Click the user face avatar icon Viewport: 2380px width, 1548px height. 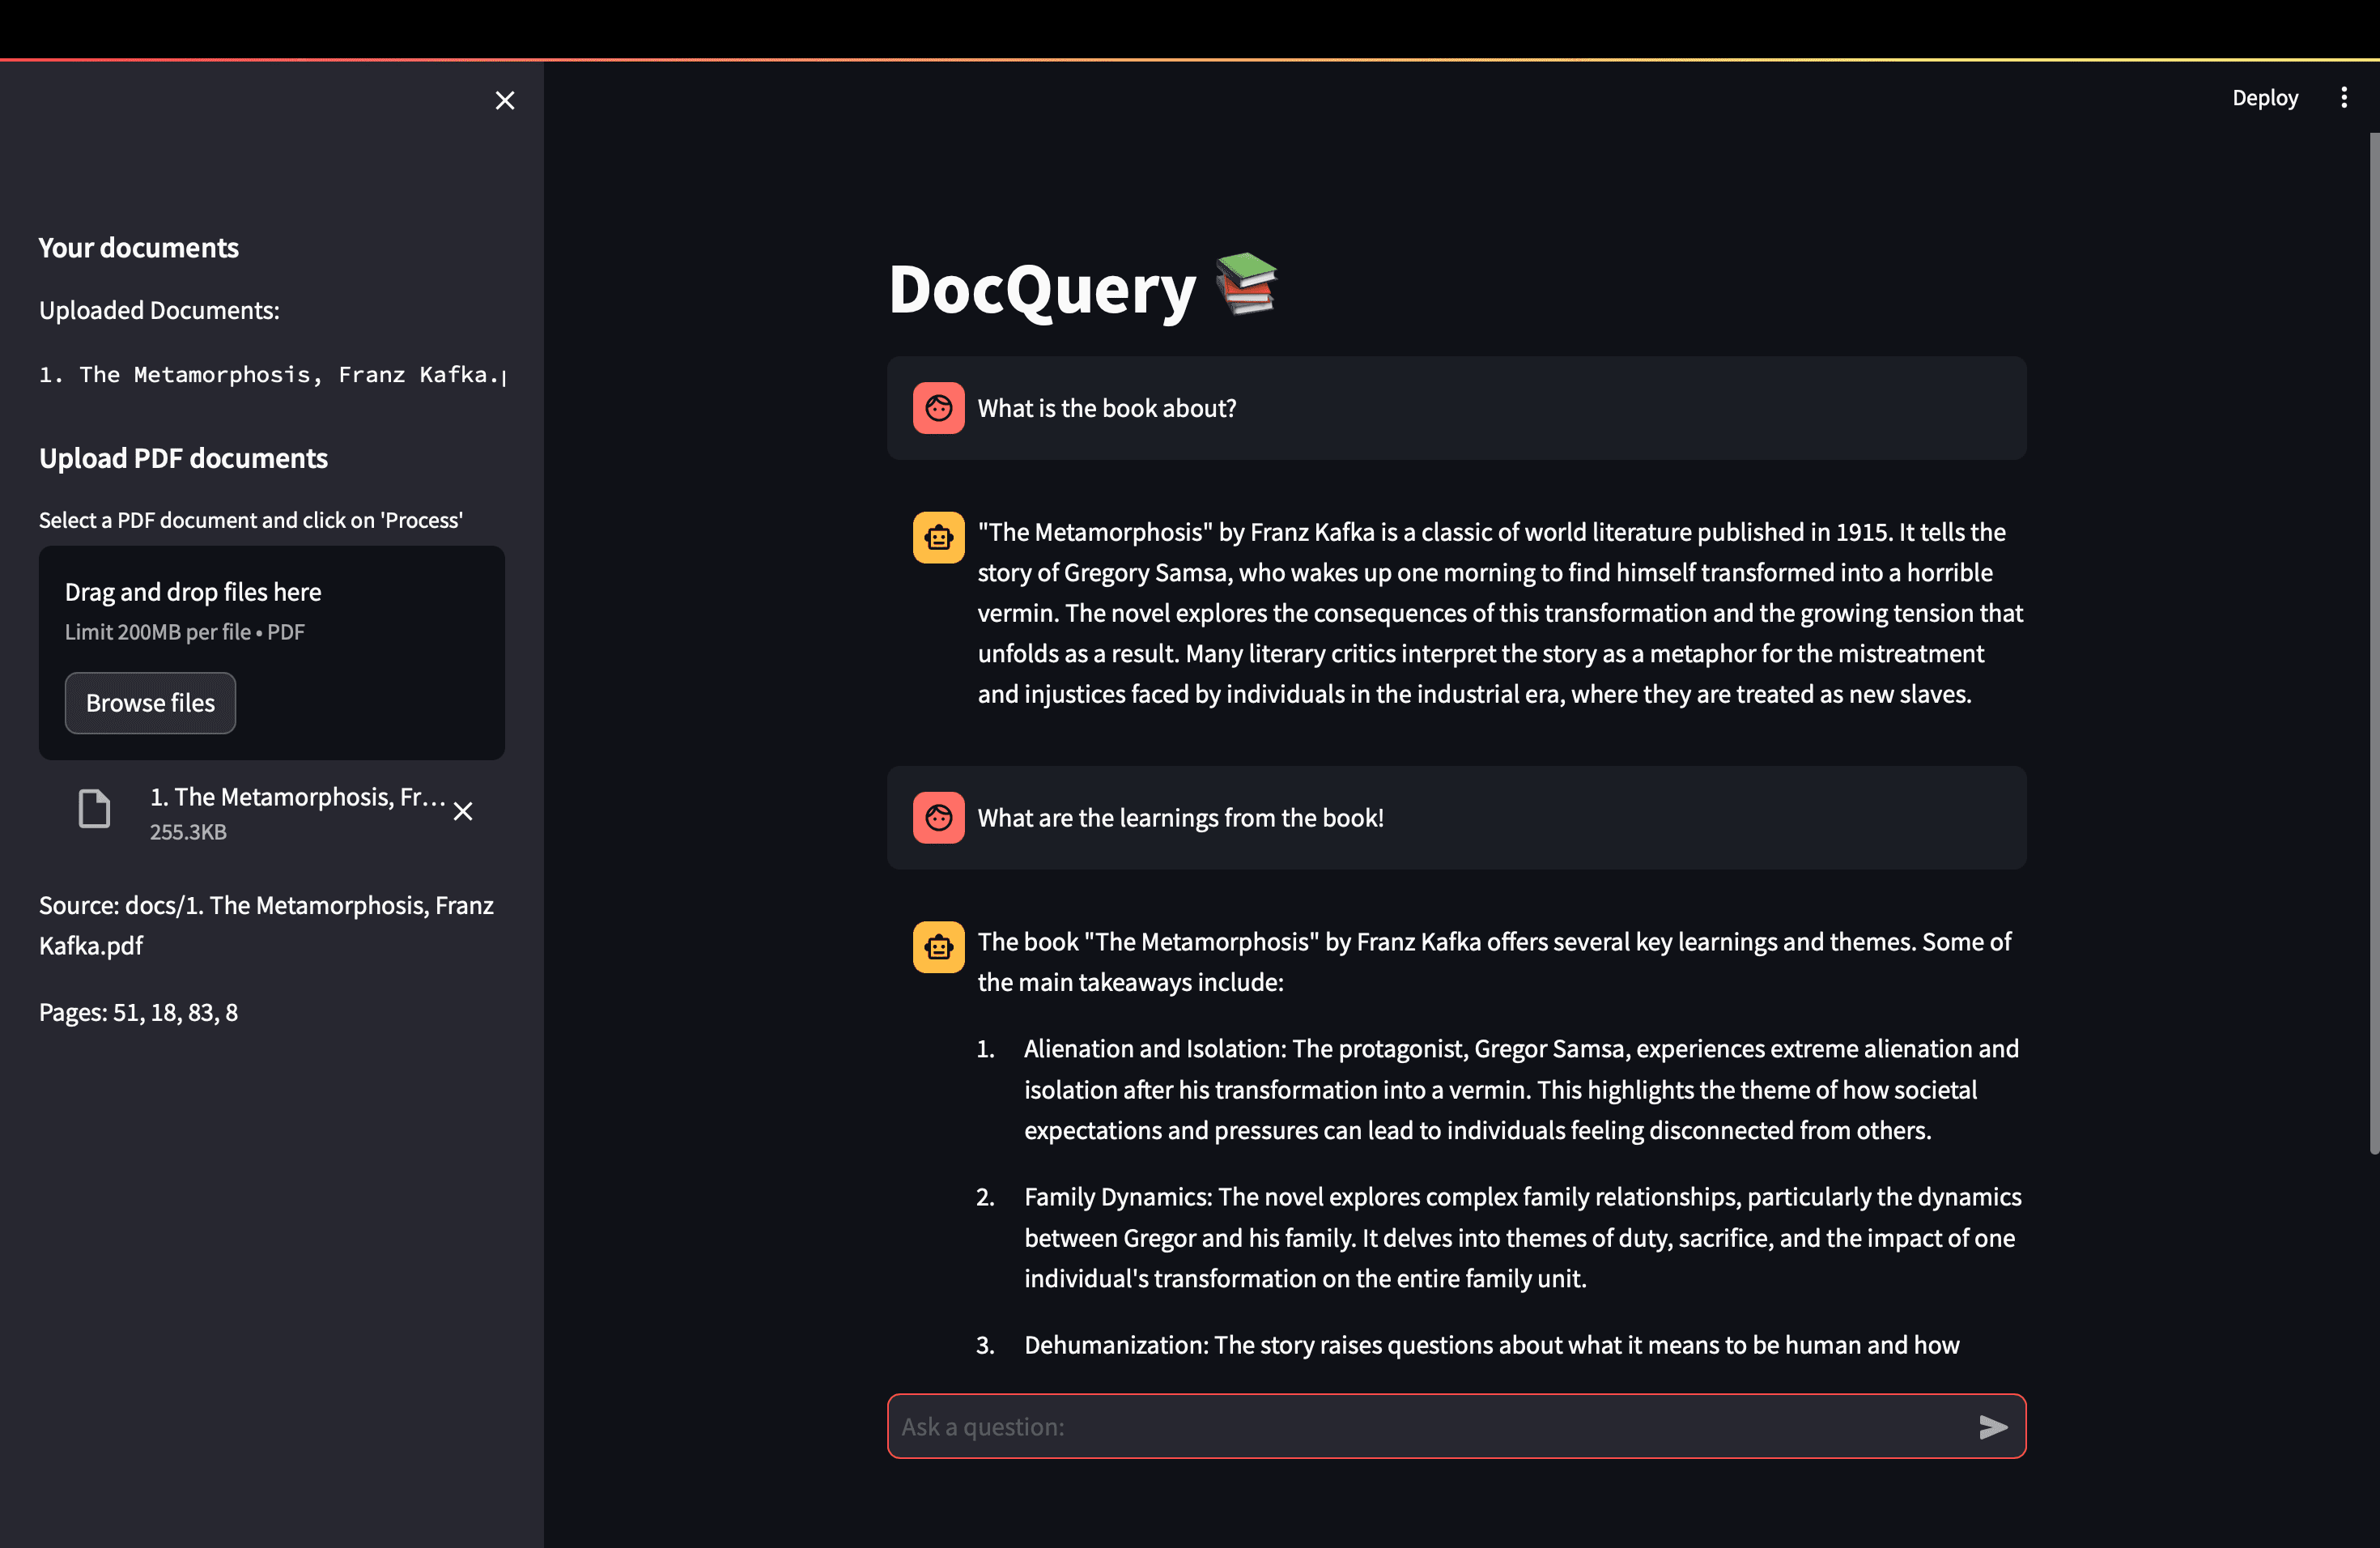click(x=938, y=408)
